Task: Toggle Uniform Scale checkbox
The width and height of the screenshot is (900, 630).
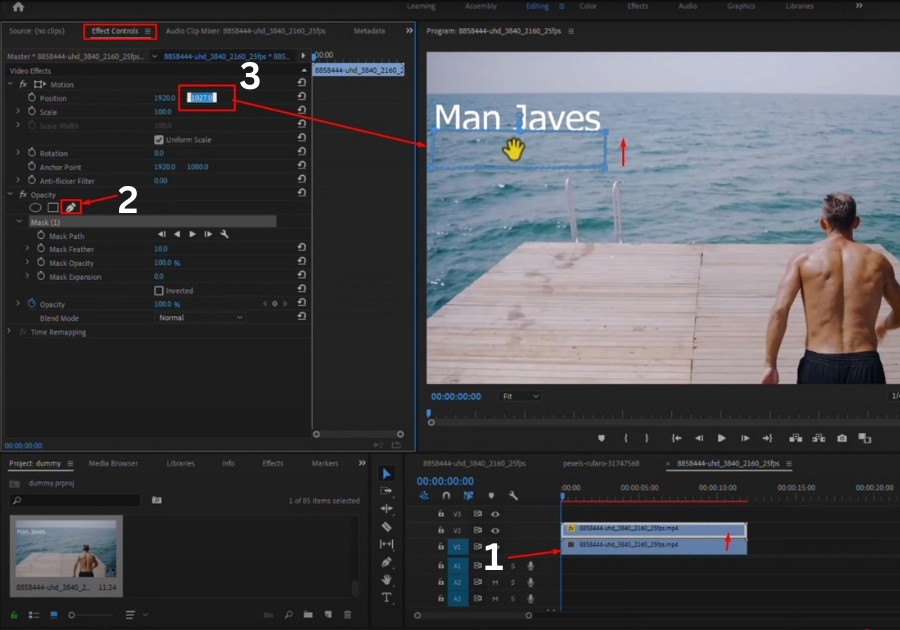Action: (x=159, y=139)
